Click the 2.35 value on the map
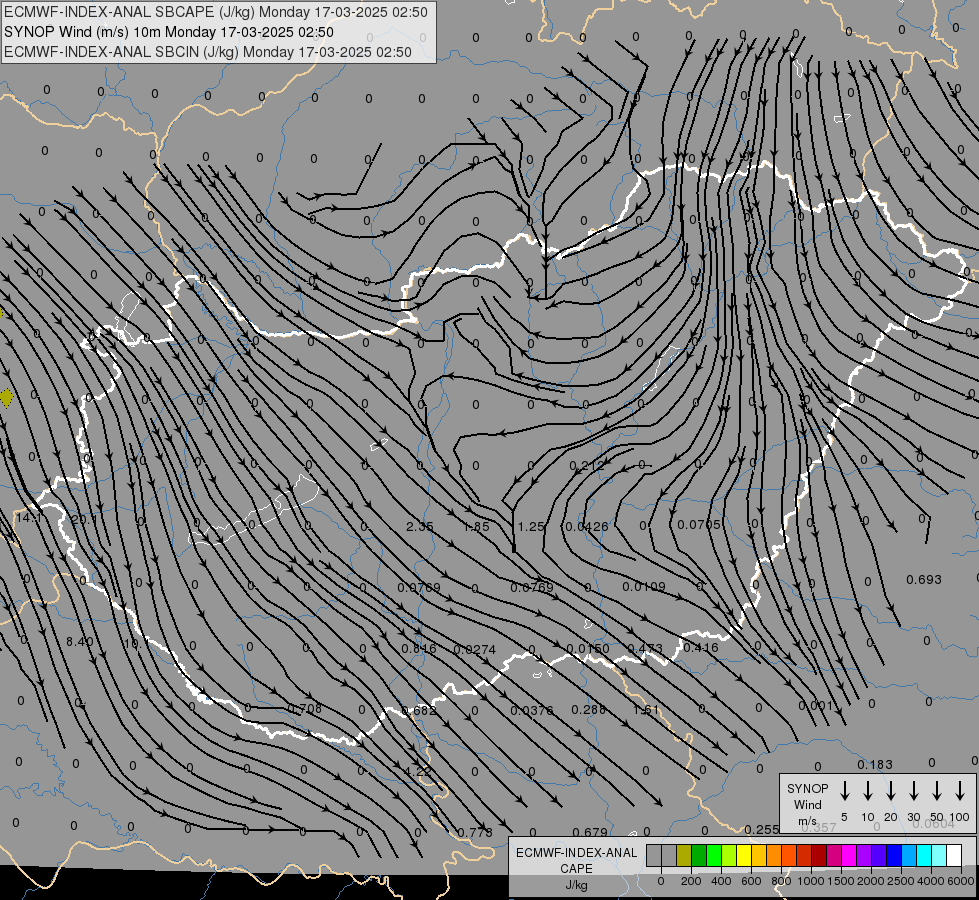979x900 pixels. [x=420, y=527]
